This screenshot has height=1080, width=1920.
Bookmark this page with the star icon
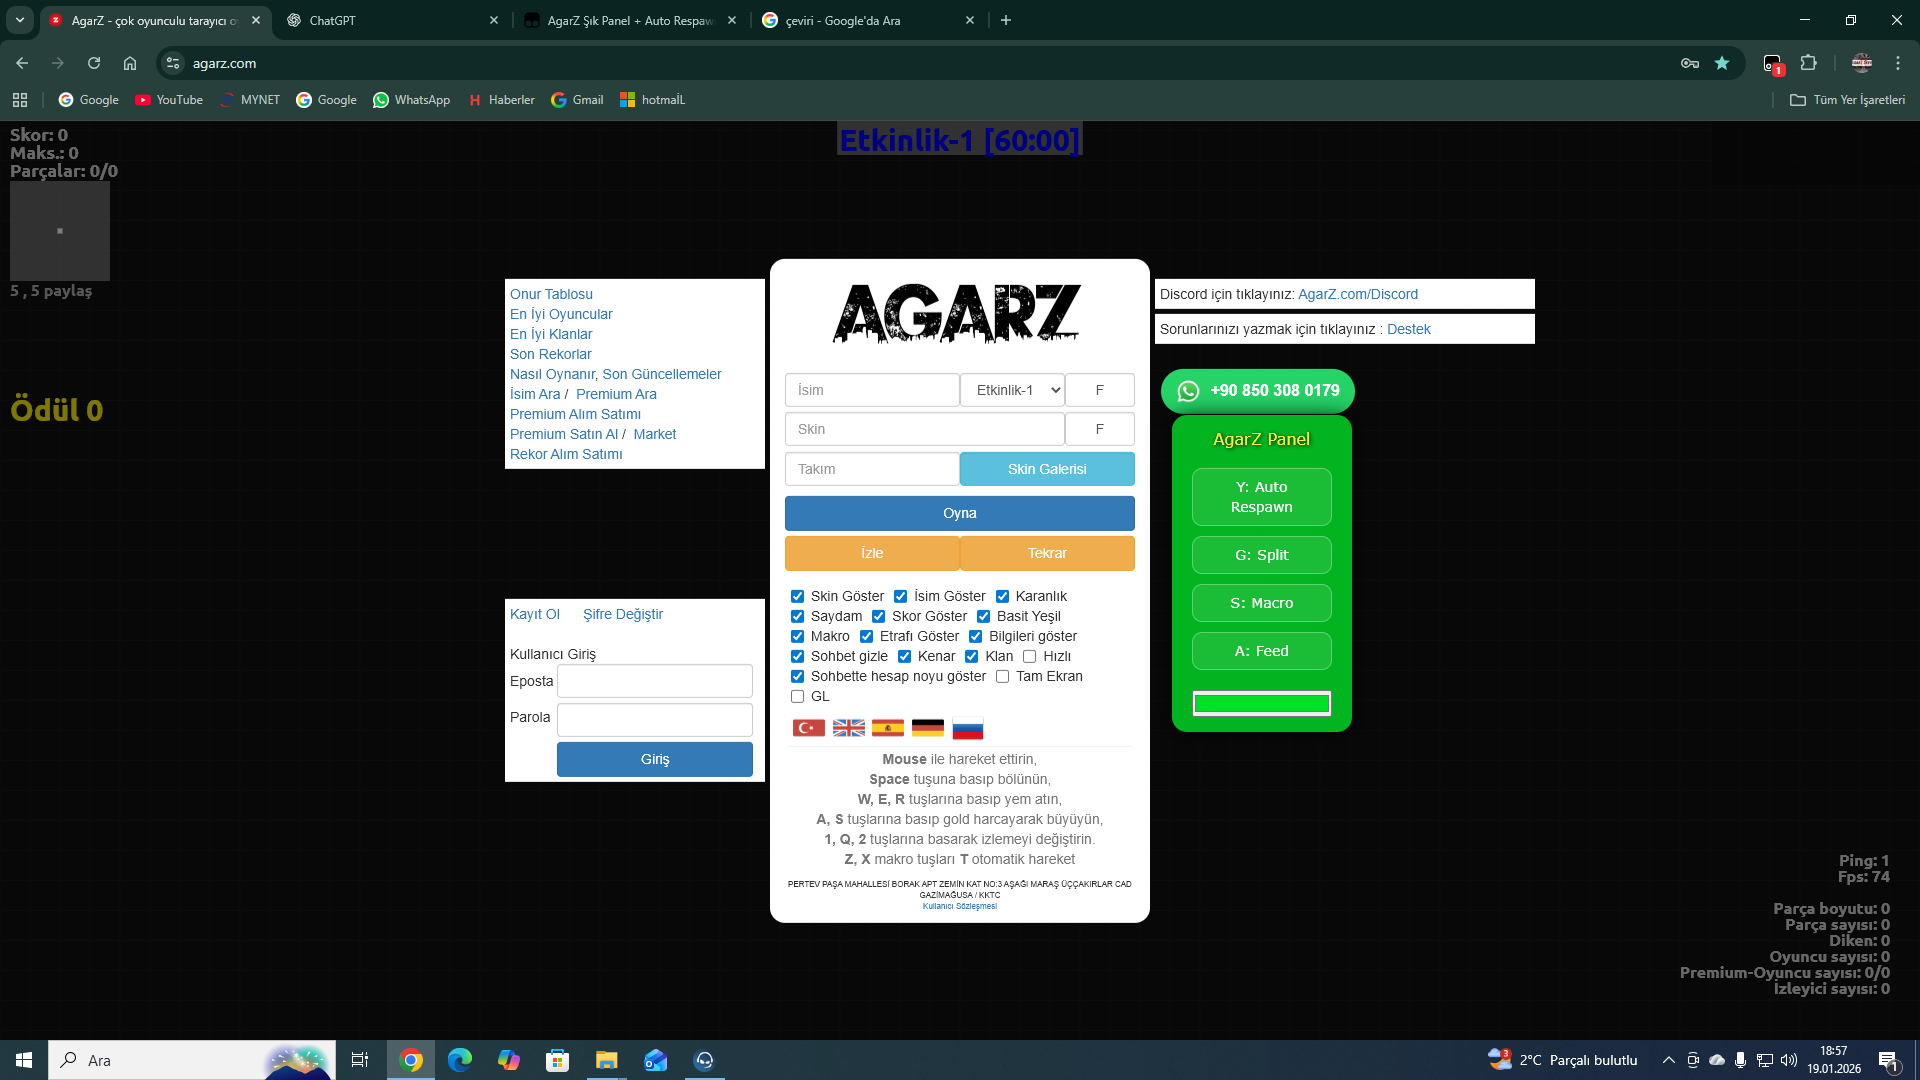[1722, 63]
